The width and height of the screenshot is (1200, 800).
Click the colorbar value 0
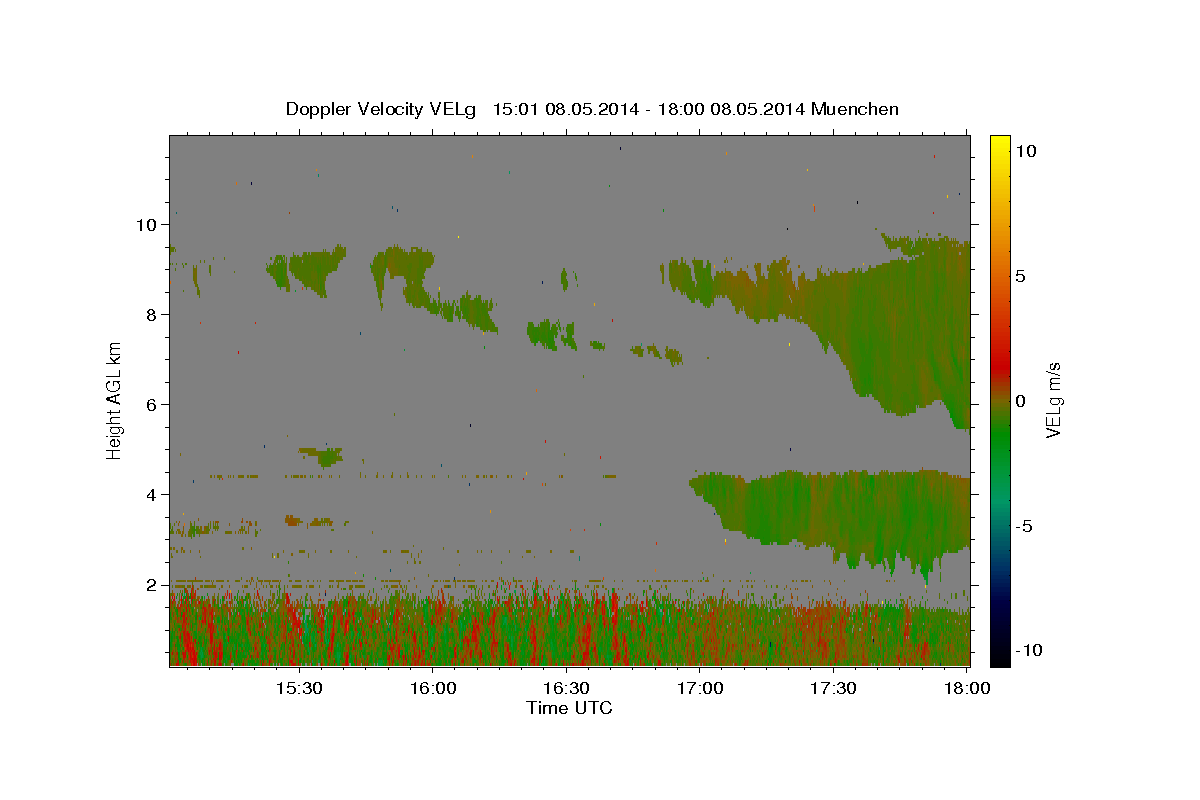[x=1020, y=401]
